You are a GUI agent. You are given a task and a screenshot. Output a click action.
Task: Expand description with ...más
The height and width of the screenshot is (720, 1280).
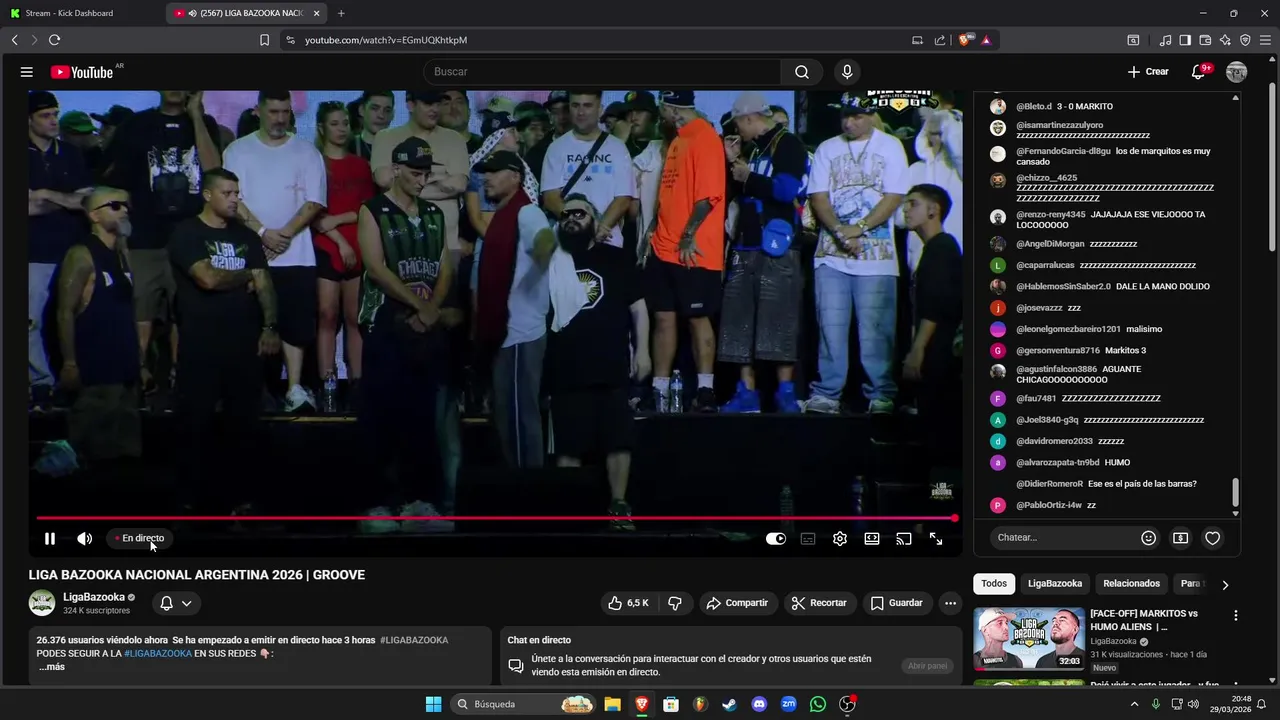pos(52,667)
